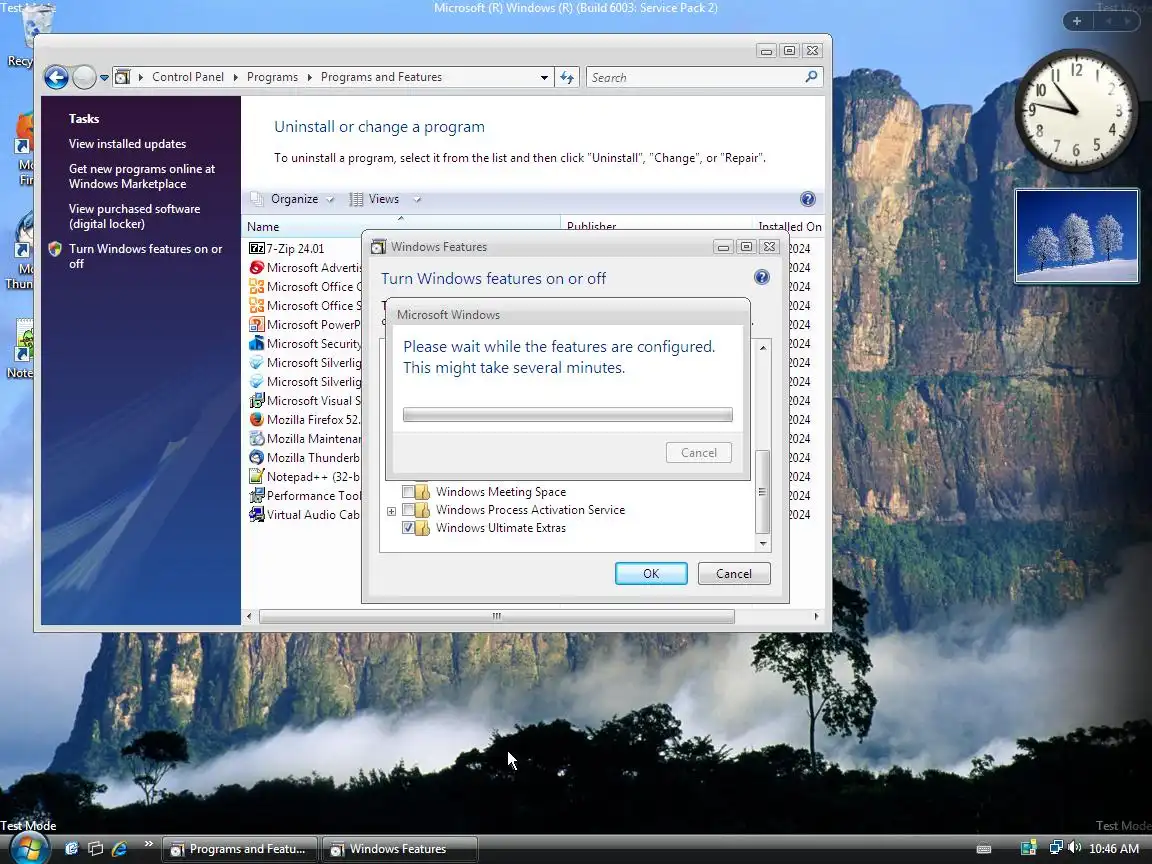Open Internet Explorer from quick launch
Viewport: 1152px width, 864px height.
coord(119,849)
